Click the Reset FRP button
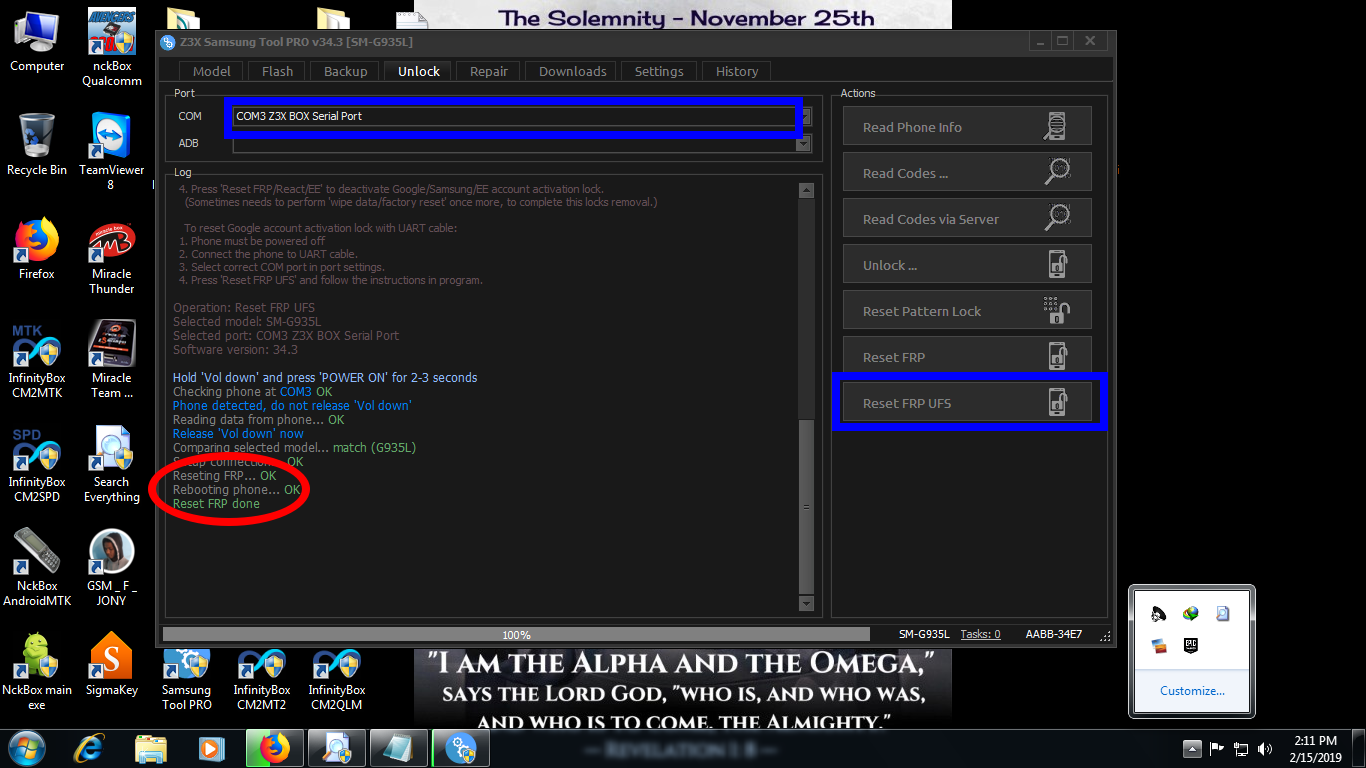The height and width of the screenshot is (768, 1366). click(967, 357)
